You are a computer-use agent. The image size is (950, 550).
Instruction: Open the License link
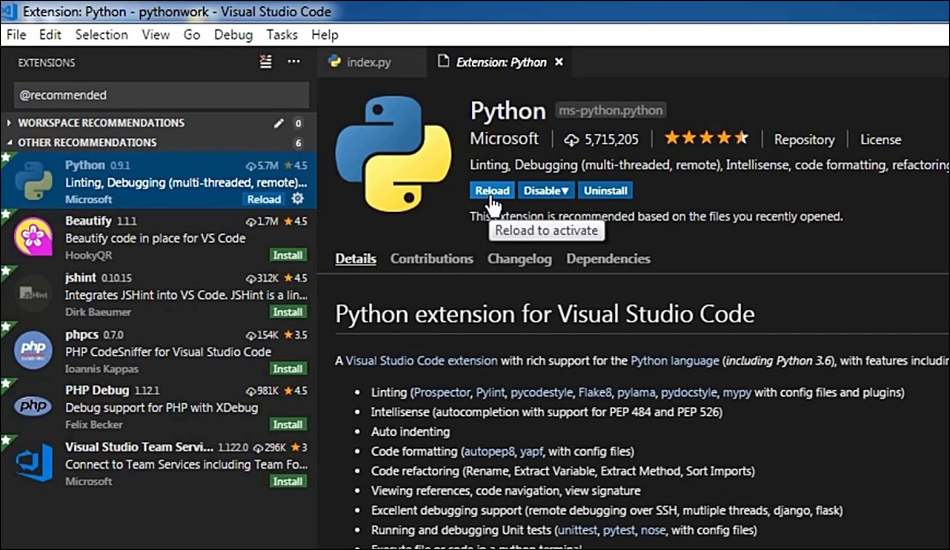[880, 139]
